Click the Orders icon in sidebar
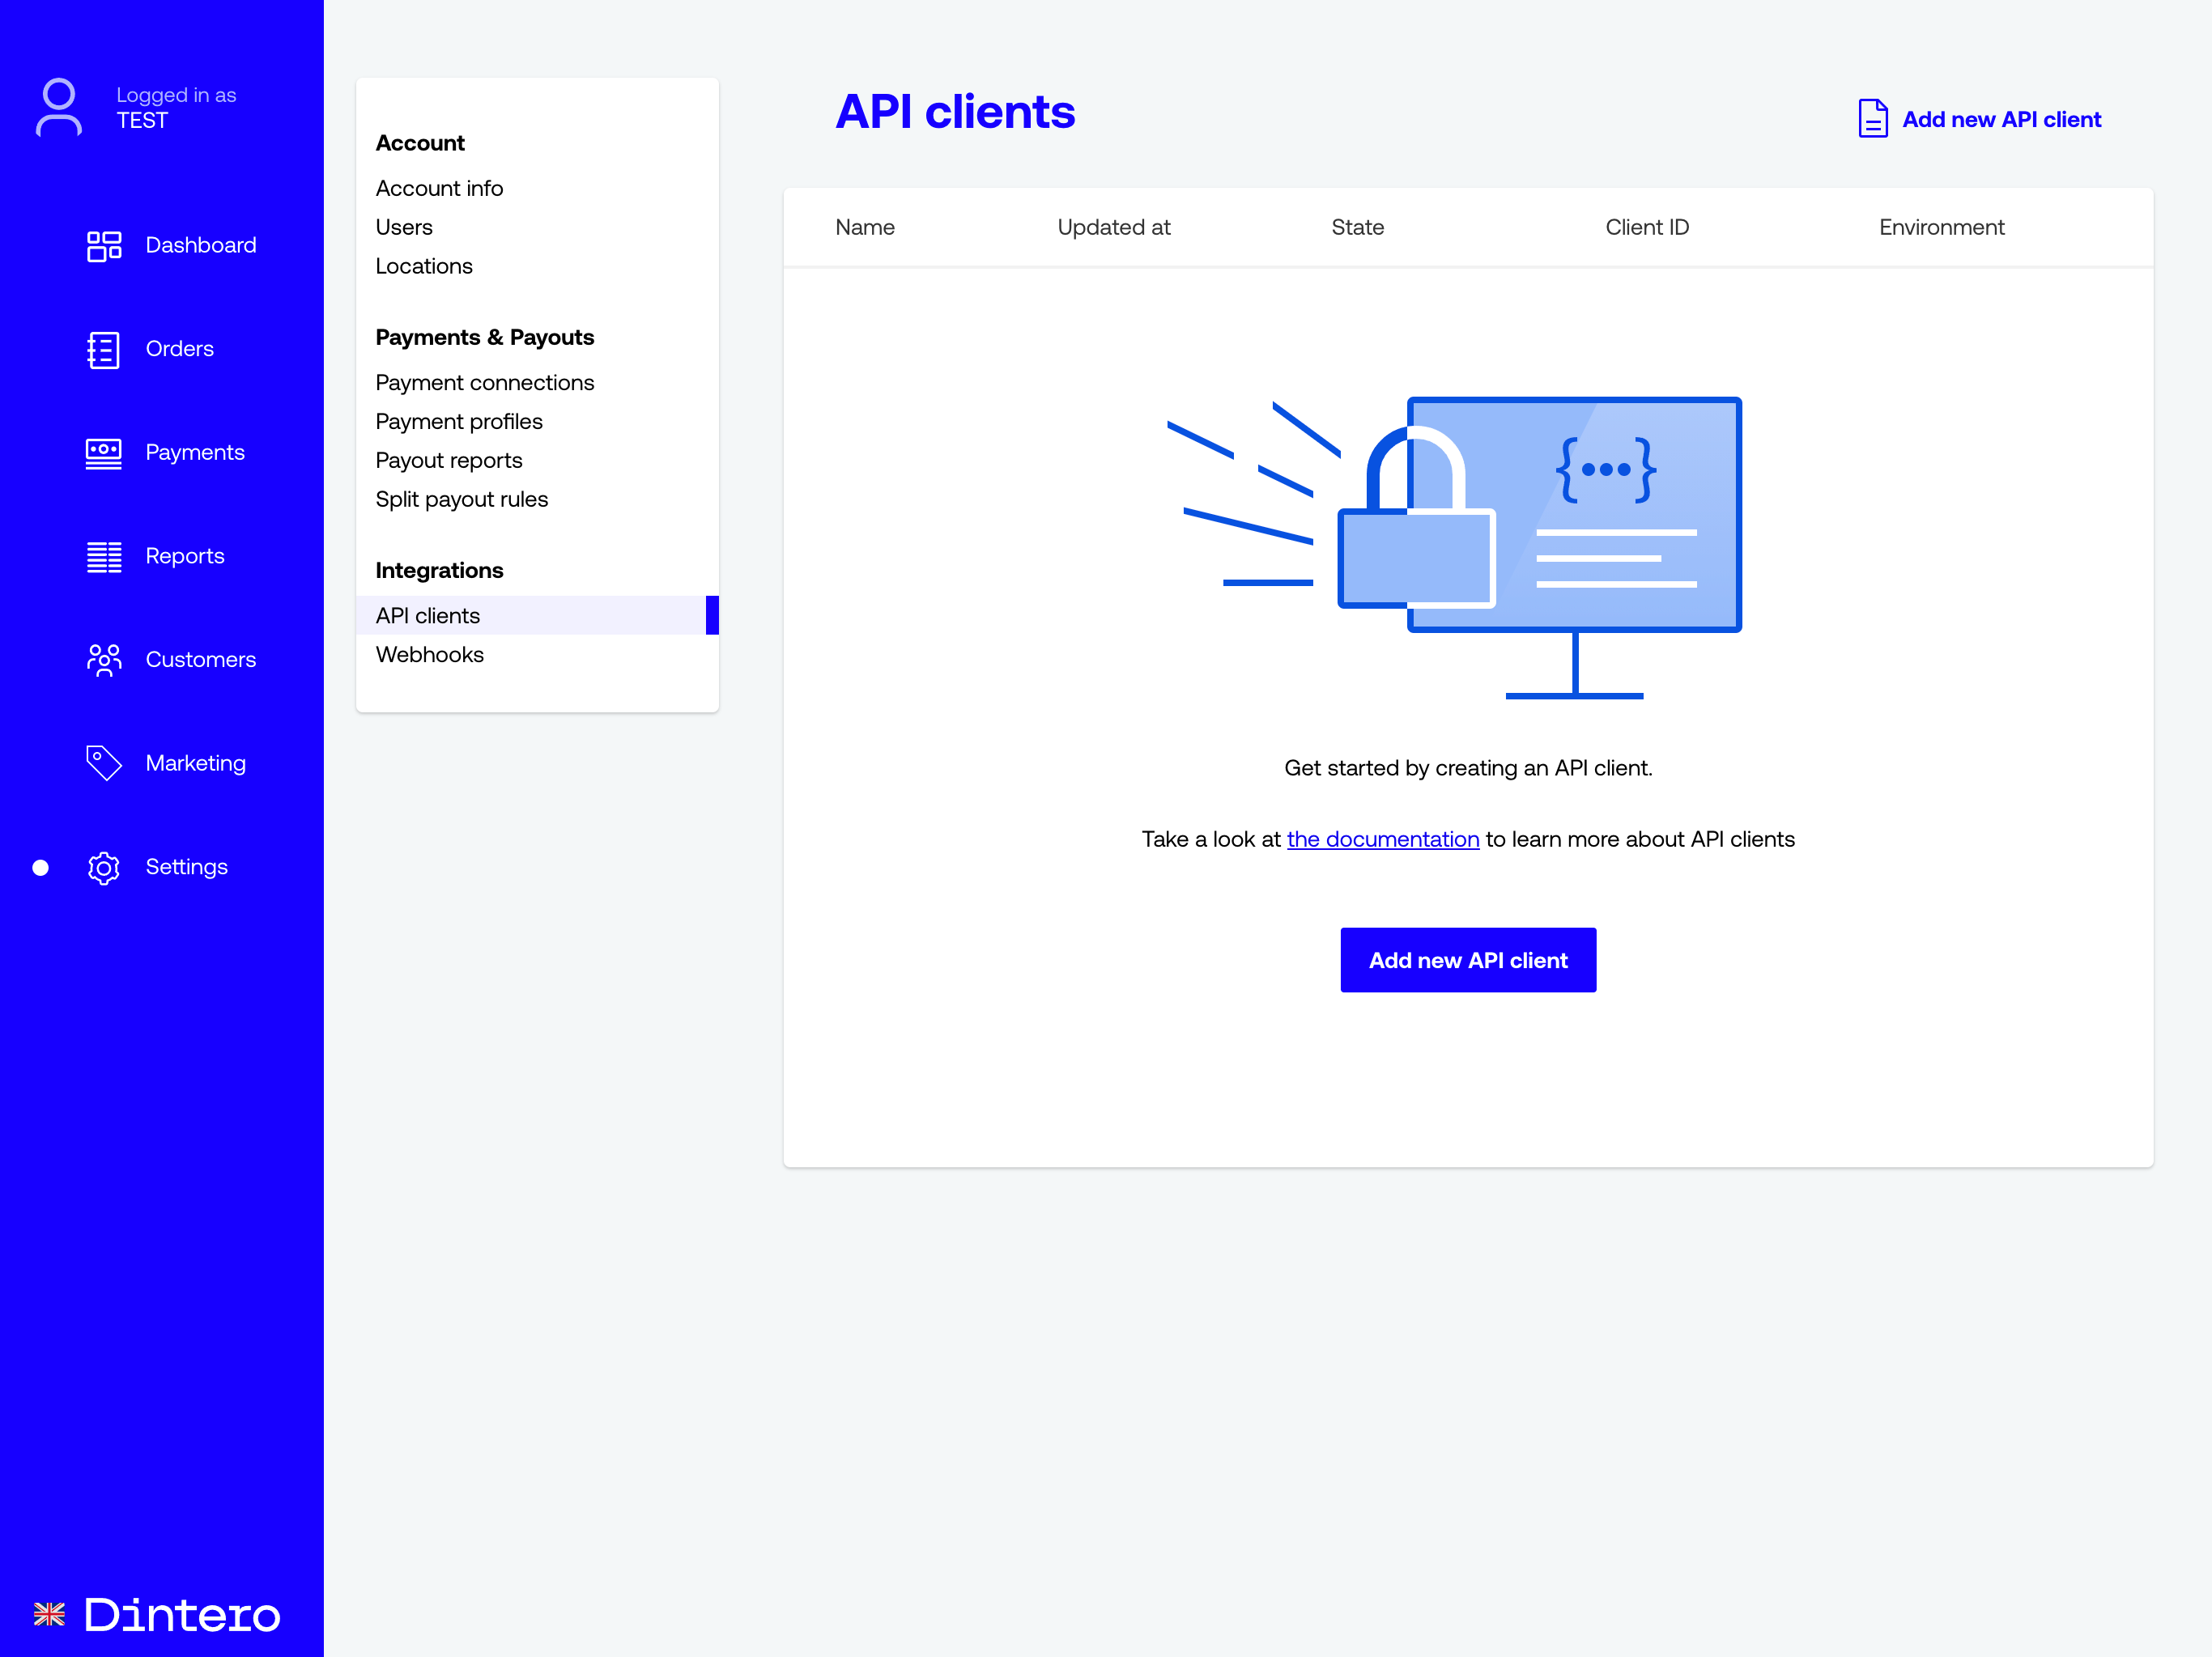Image resolution: width=2212 pixels, height=1657 pixels. point(103,348)
